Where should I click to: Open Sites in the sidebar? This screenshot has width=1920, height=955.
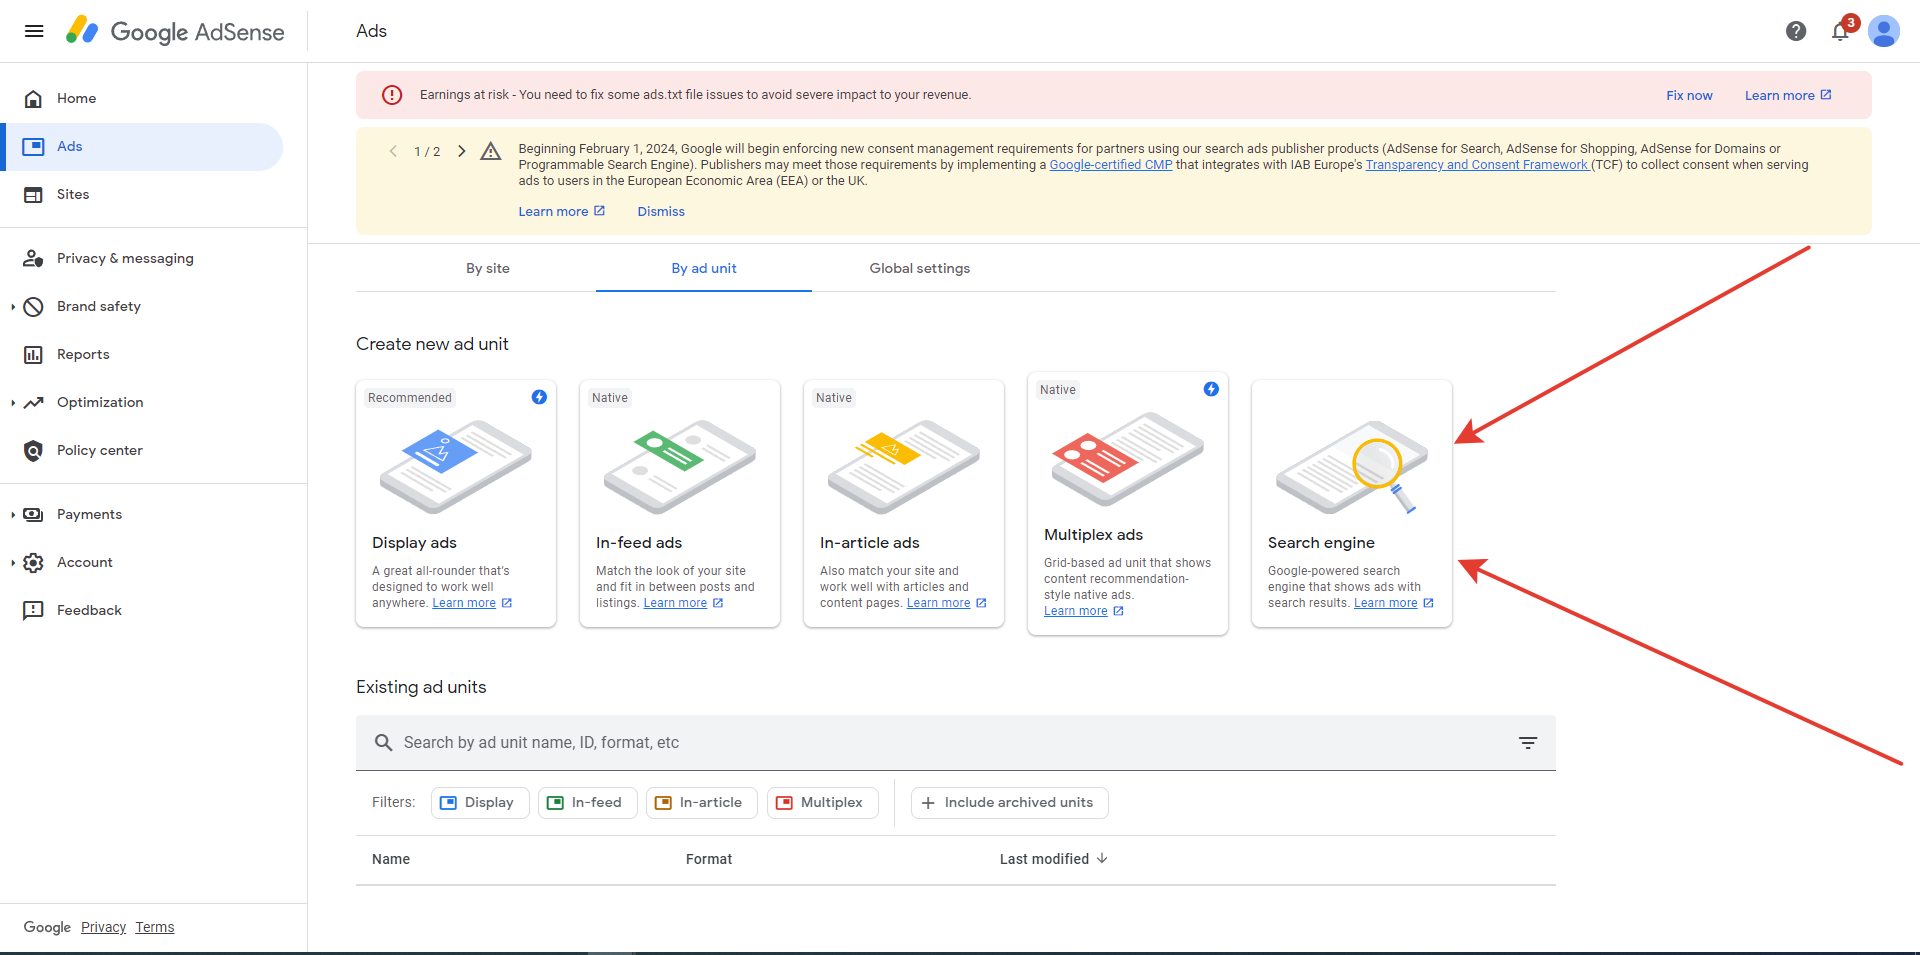pyautogui.click(x=141, y=194)
